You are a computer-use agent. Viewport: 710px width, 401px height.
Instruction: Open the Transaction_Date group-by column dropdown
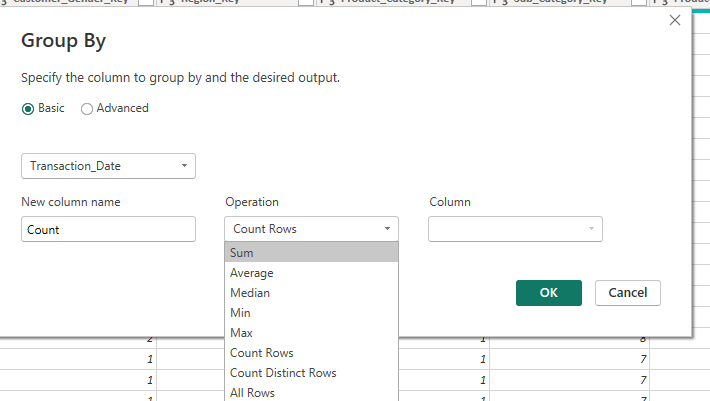108,166
